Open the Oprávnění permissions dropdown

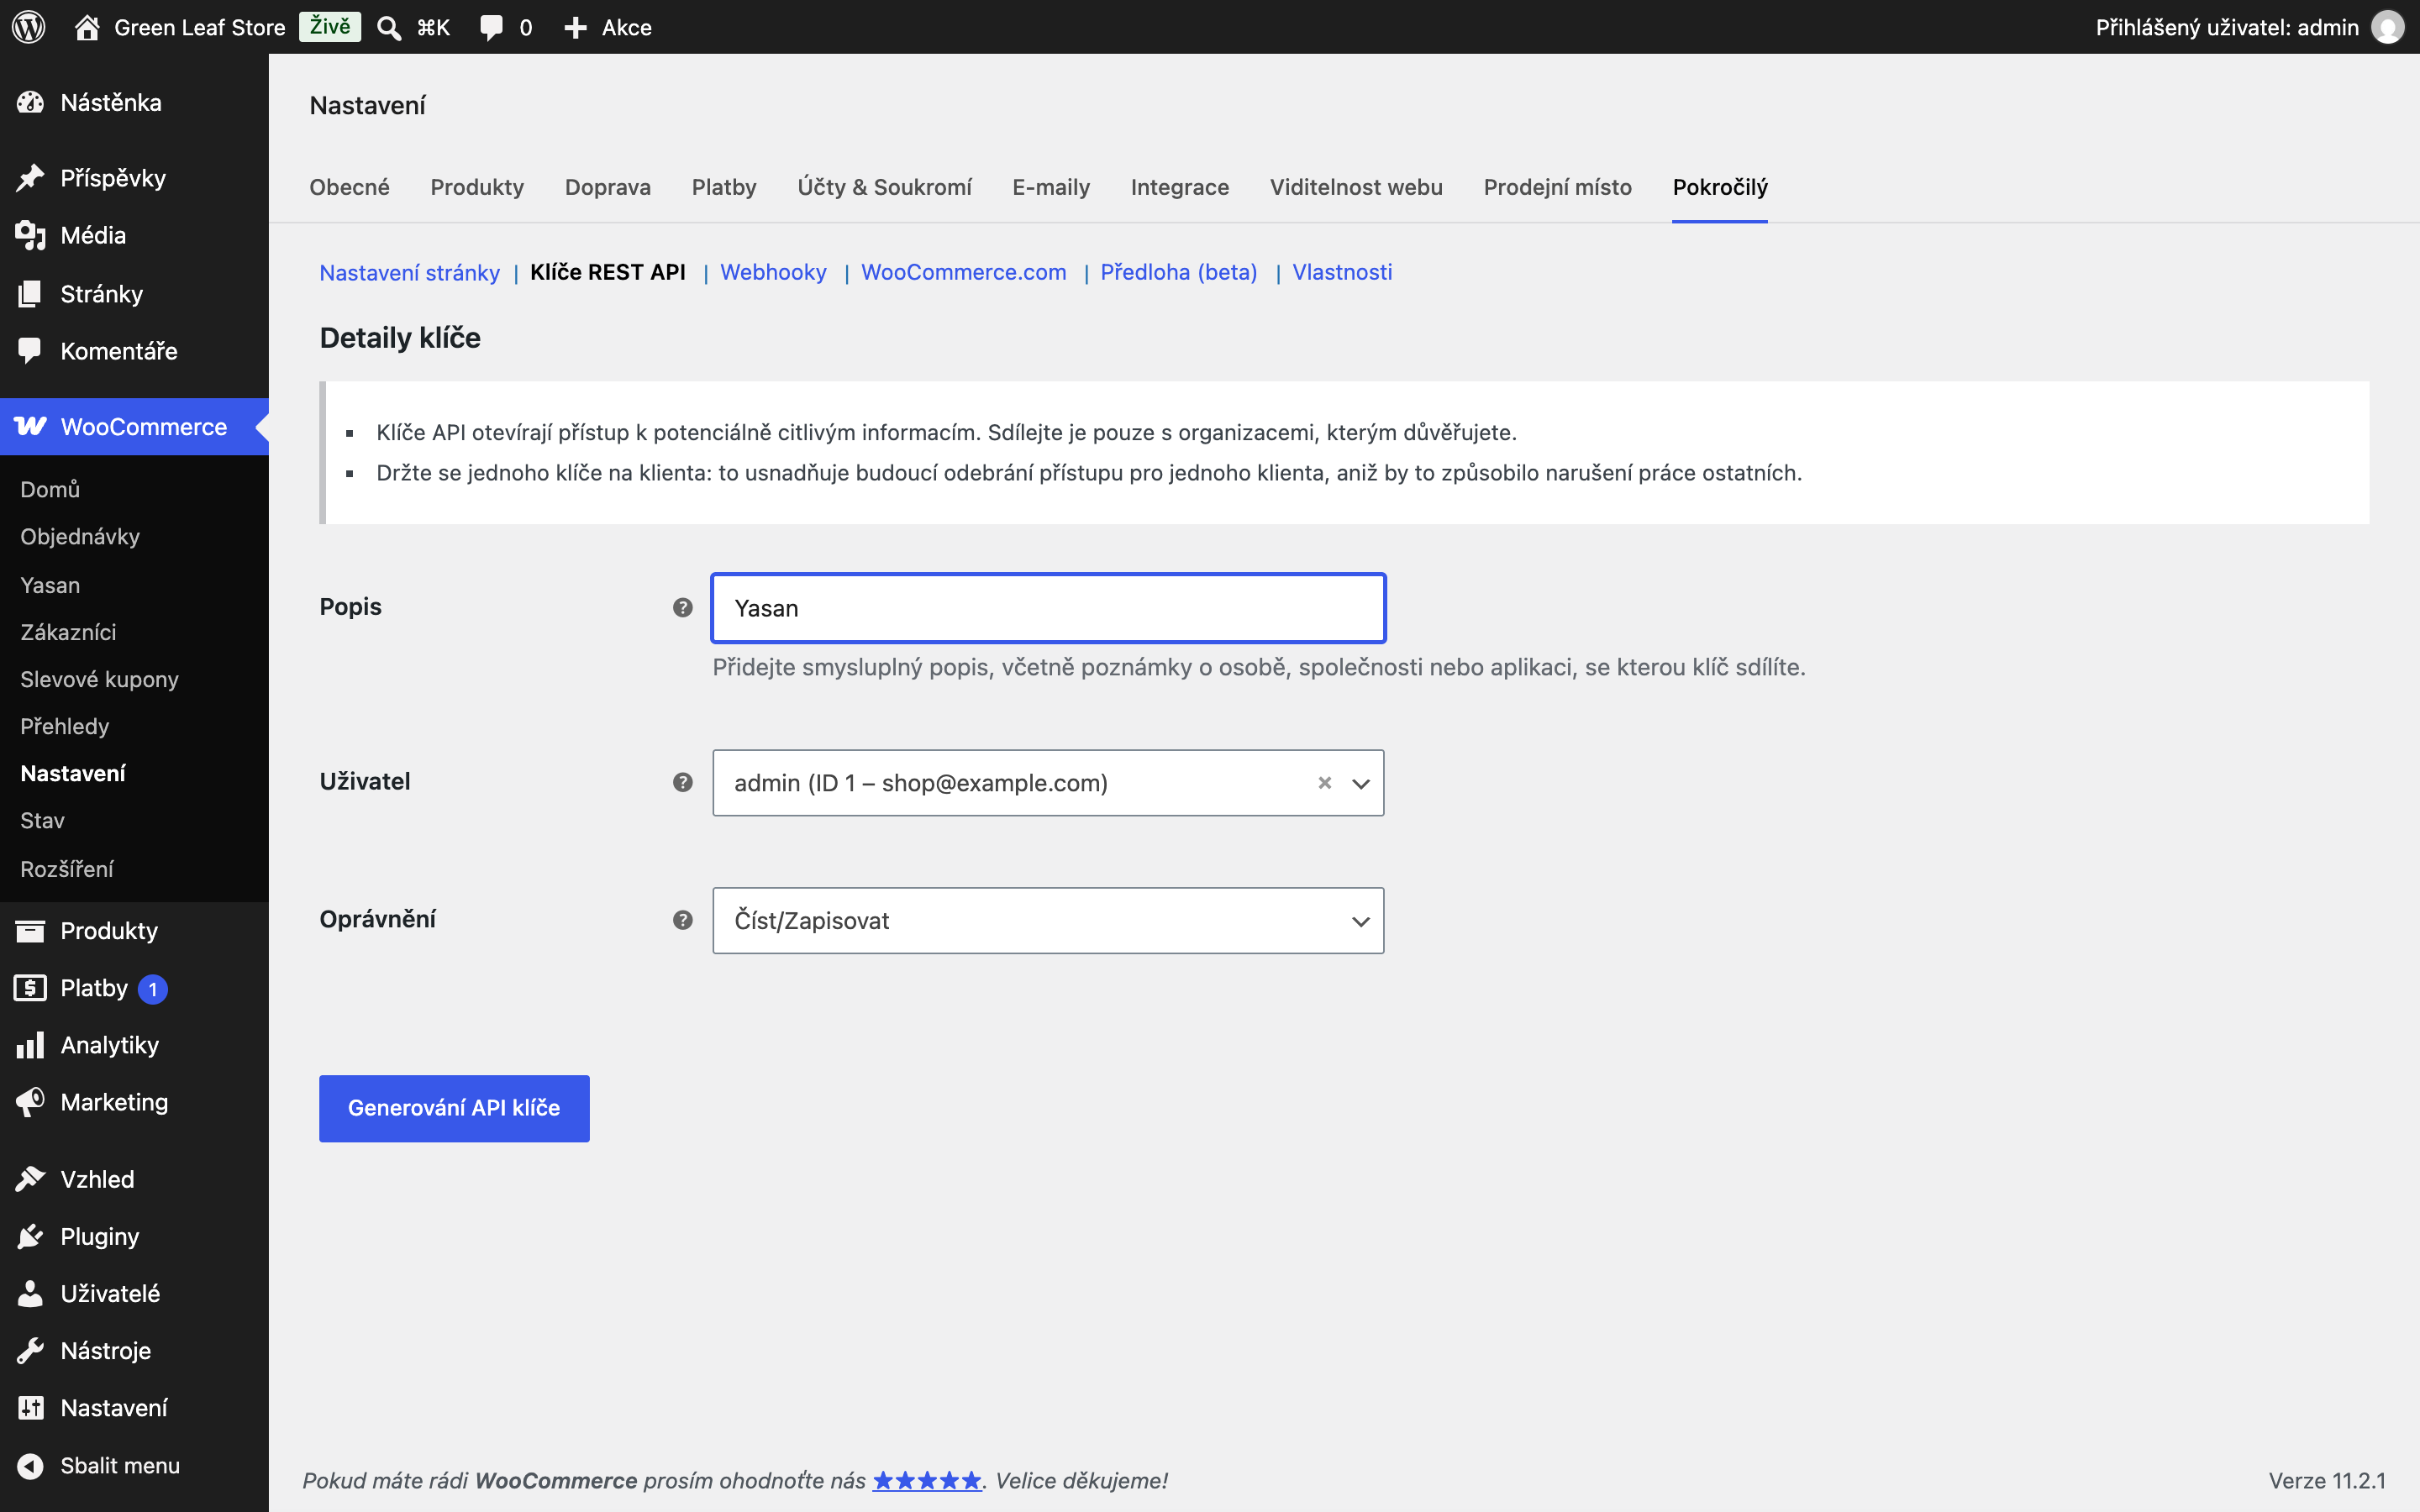1048,920
